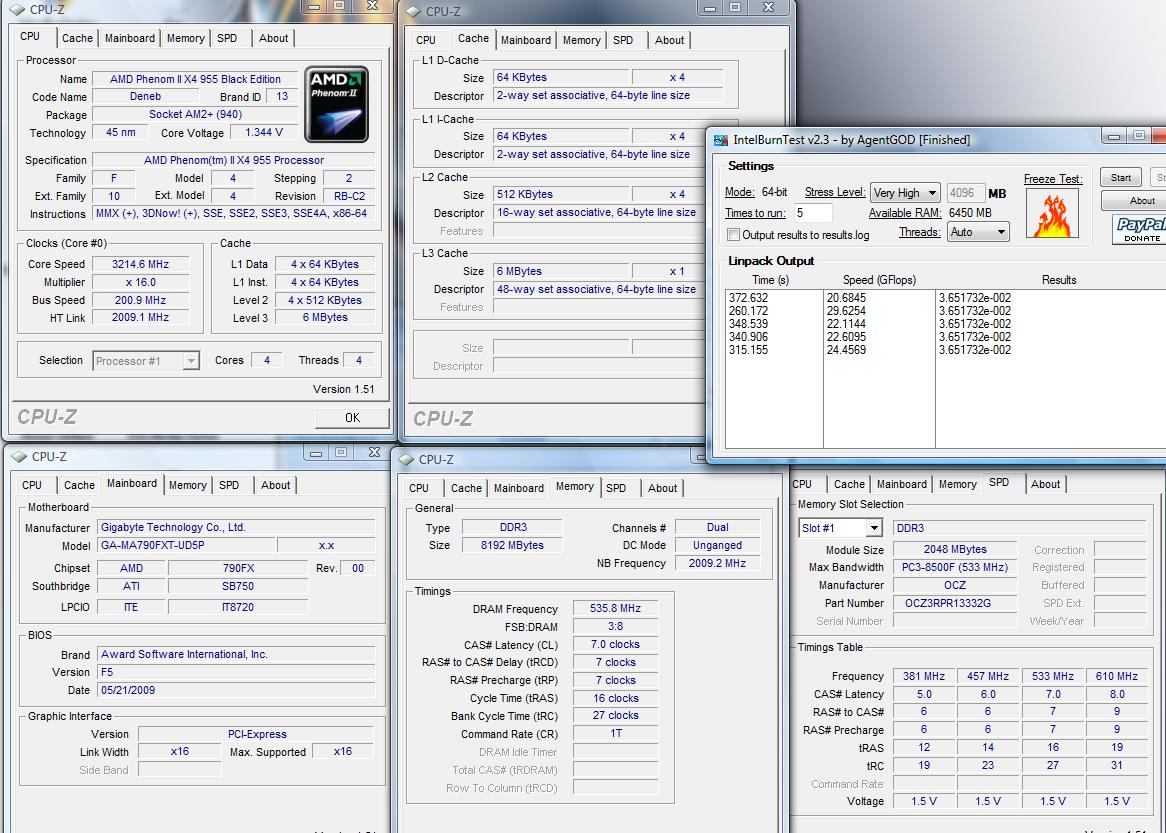
Task: Click the HT Link 2009.1 MHz value
Action: tap(141, 318)
